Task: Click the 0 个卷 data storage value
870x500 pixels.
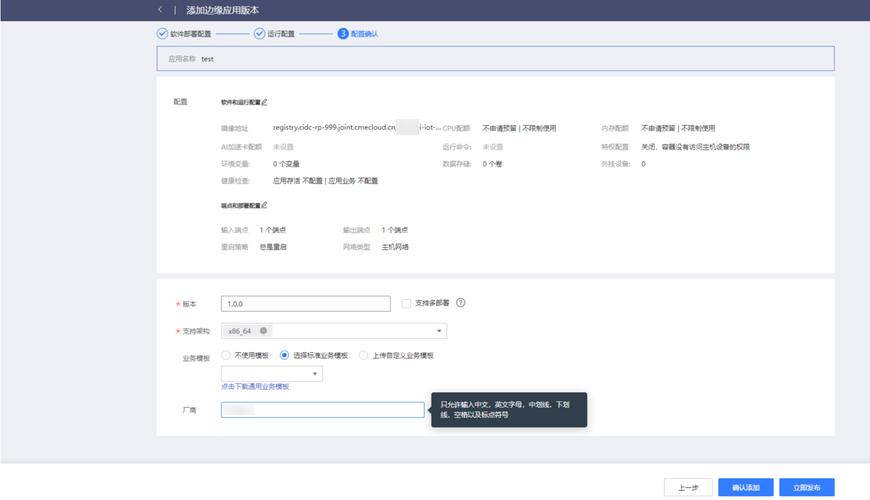Action: tap(492, 164)
